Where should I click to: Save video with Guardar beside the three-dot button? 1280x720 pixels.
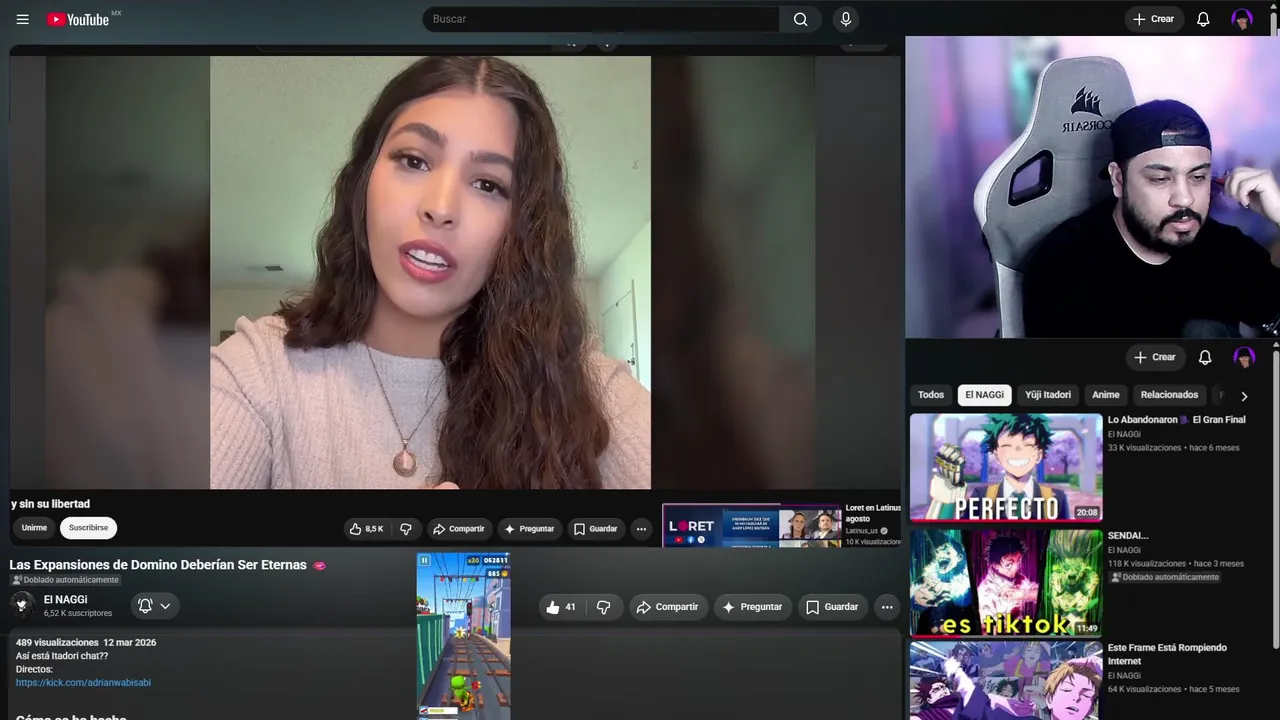click(x=832, y=607)
